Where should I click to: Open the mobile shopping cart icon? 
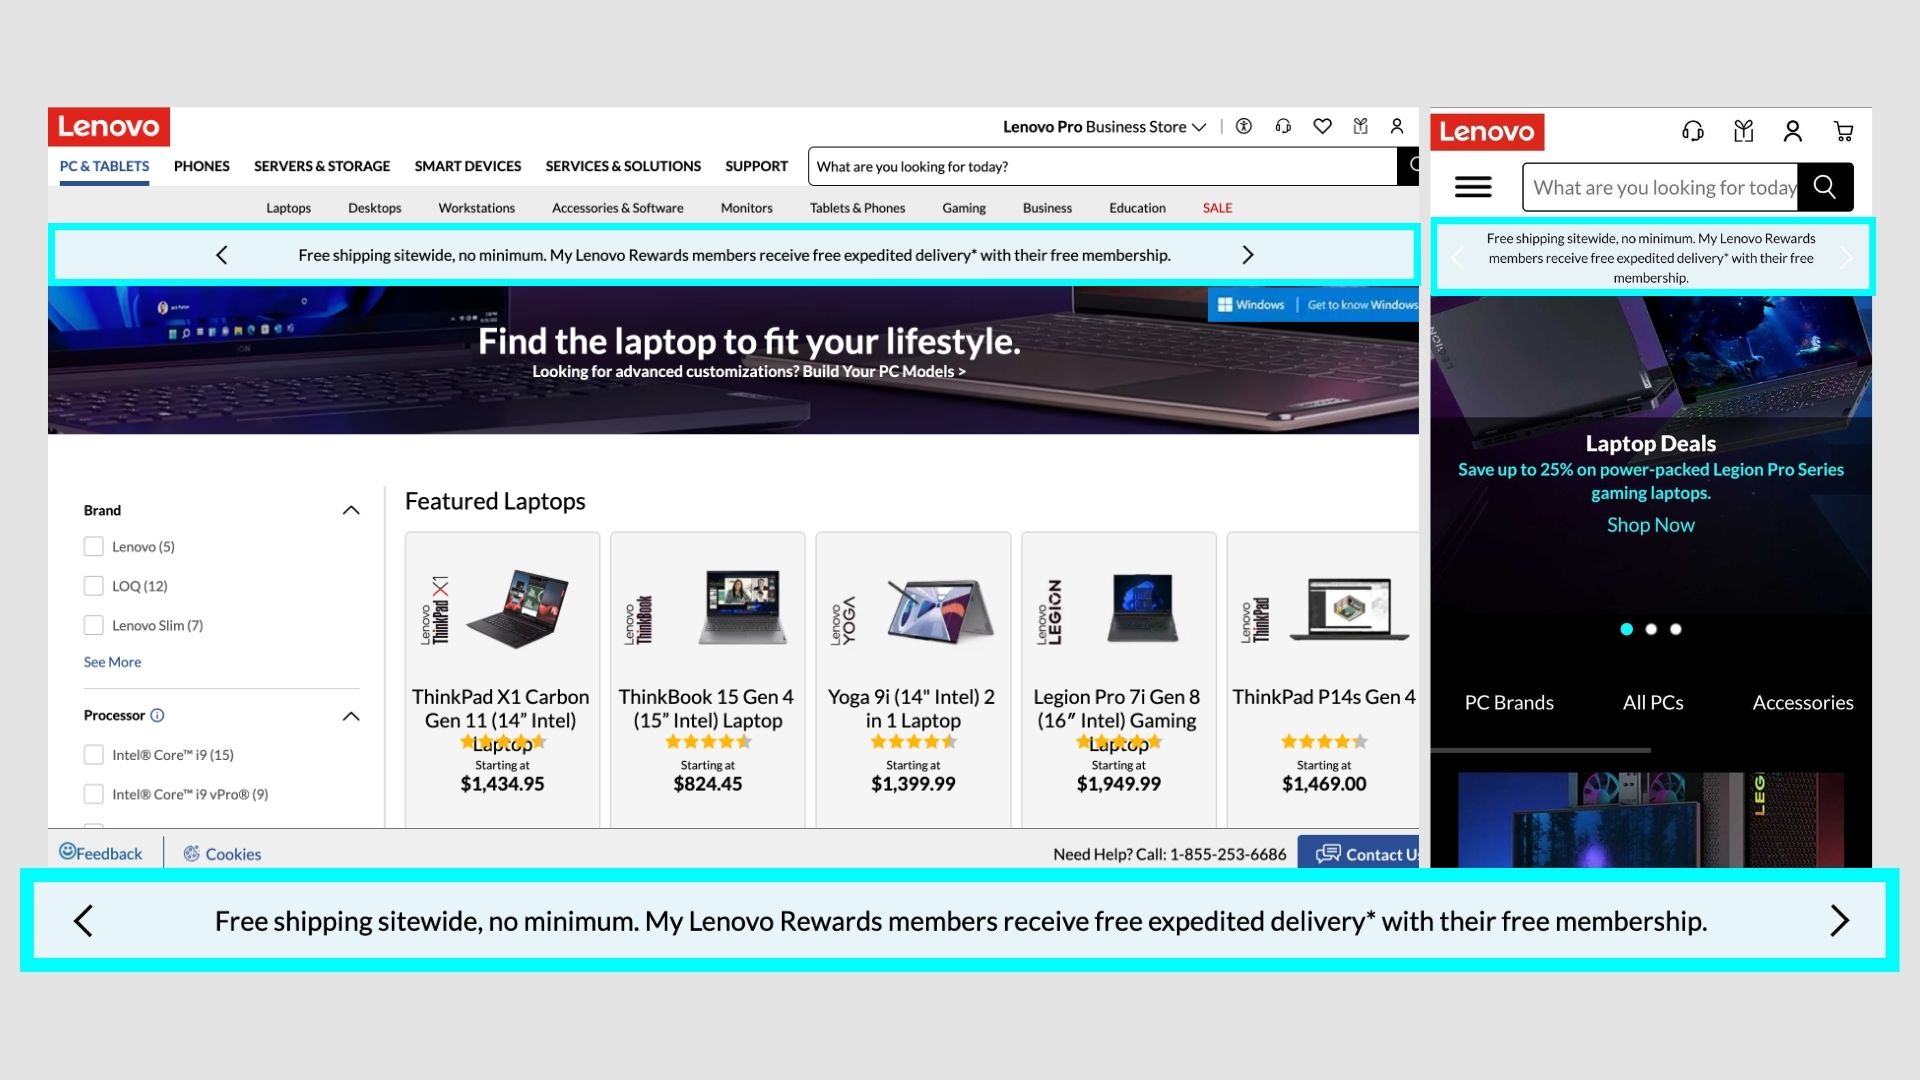tap(1844, 131)
